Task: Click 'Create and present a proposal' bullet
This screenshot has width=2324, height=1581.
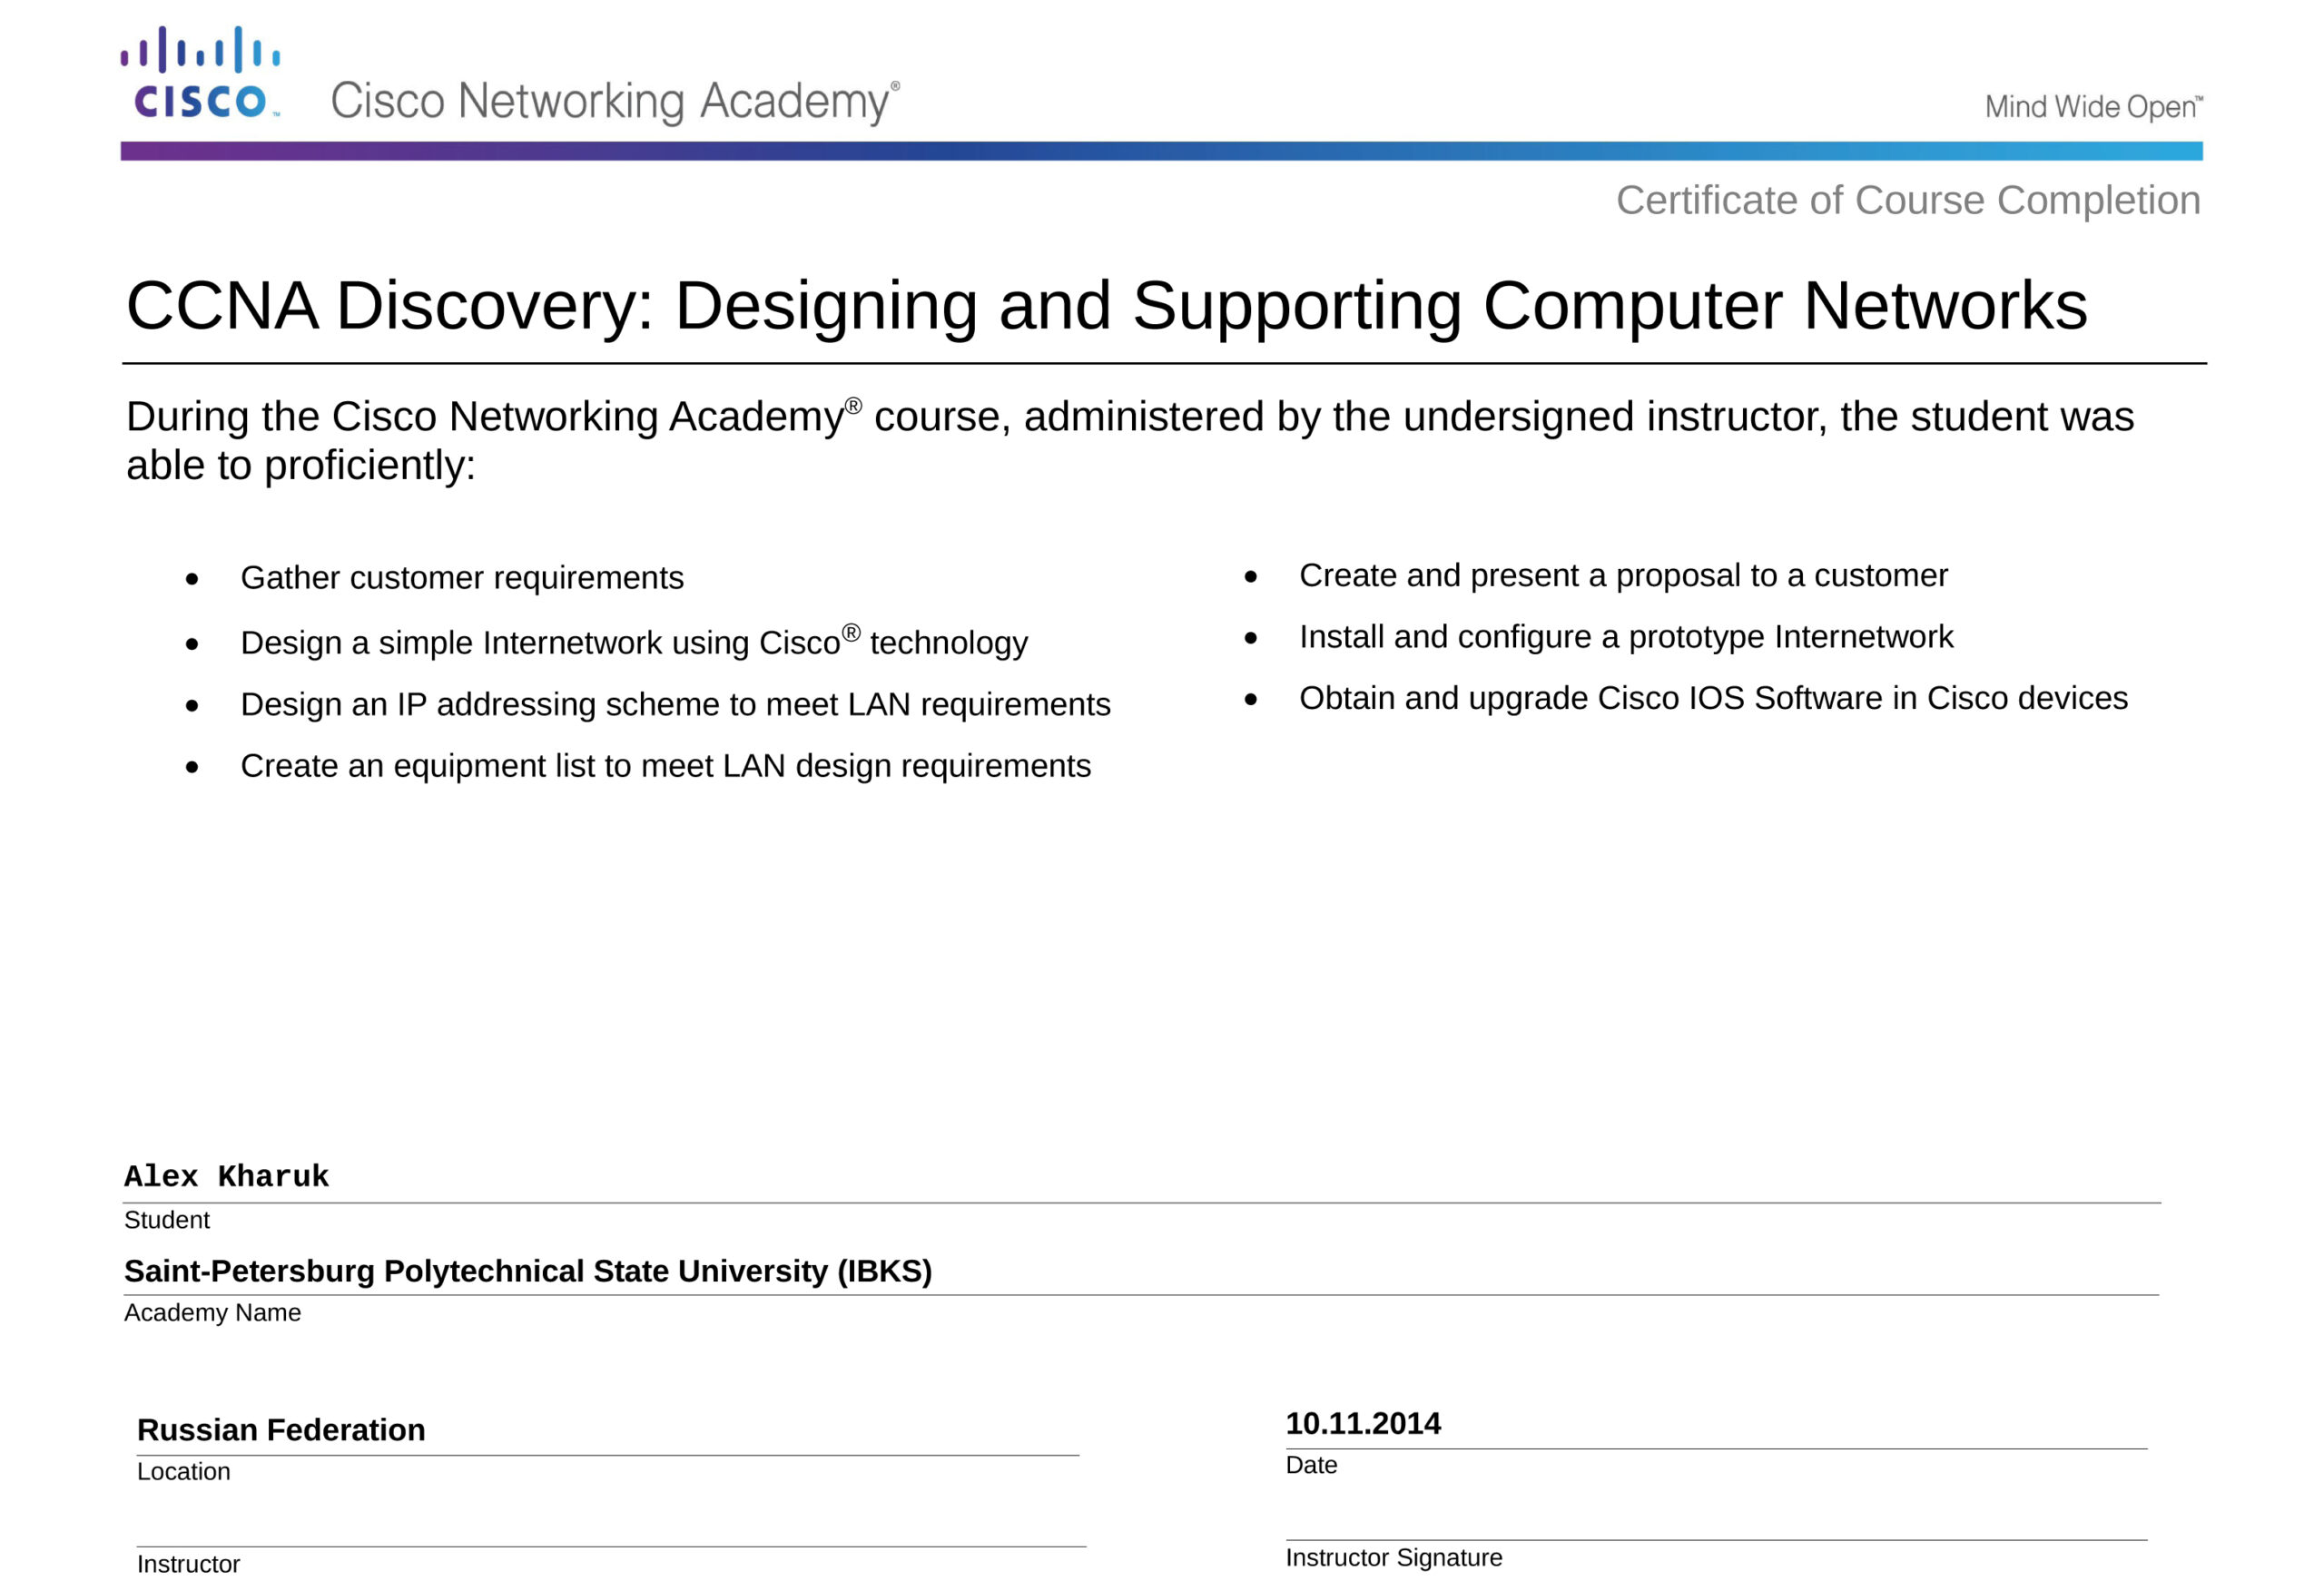Action: (x=1623, y=576)
